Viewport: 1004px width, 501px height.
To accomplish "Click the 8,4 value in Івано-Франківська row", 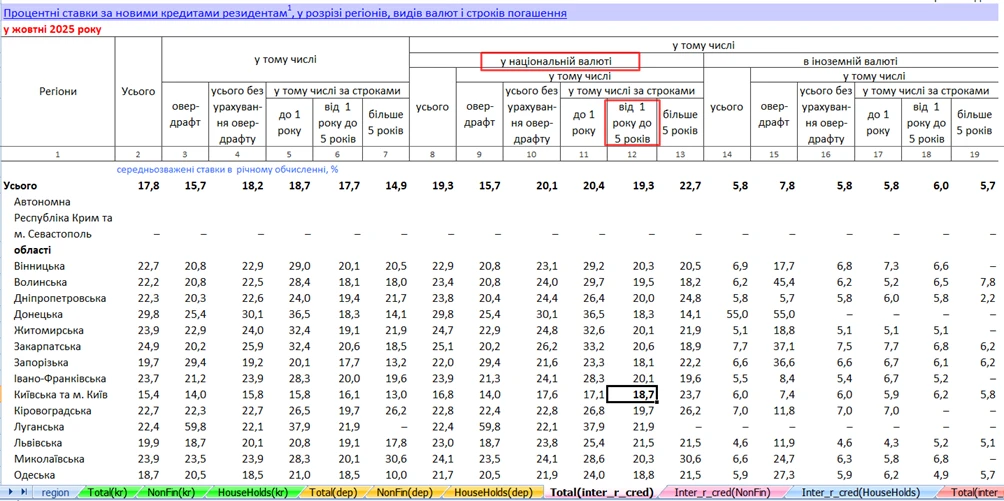I will point(787,379).
